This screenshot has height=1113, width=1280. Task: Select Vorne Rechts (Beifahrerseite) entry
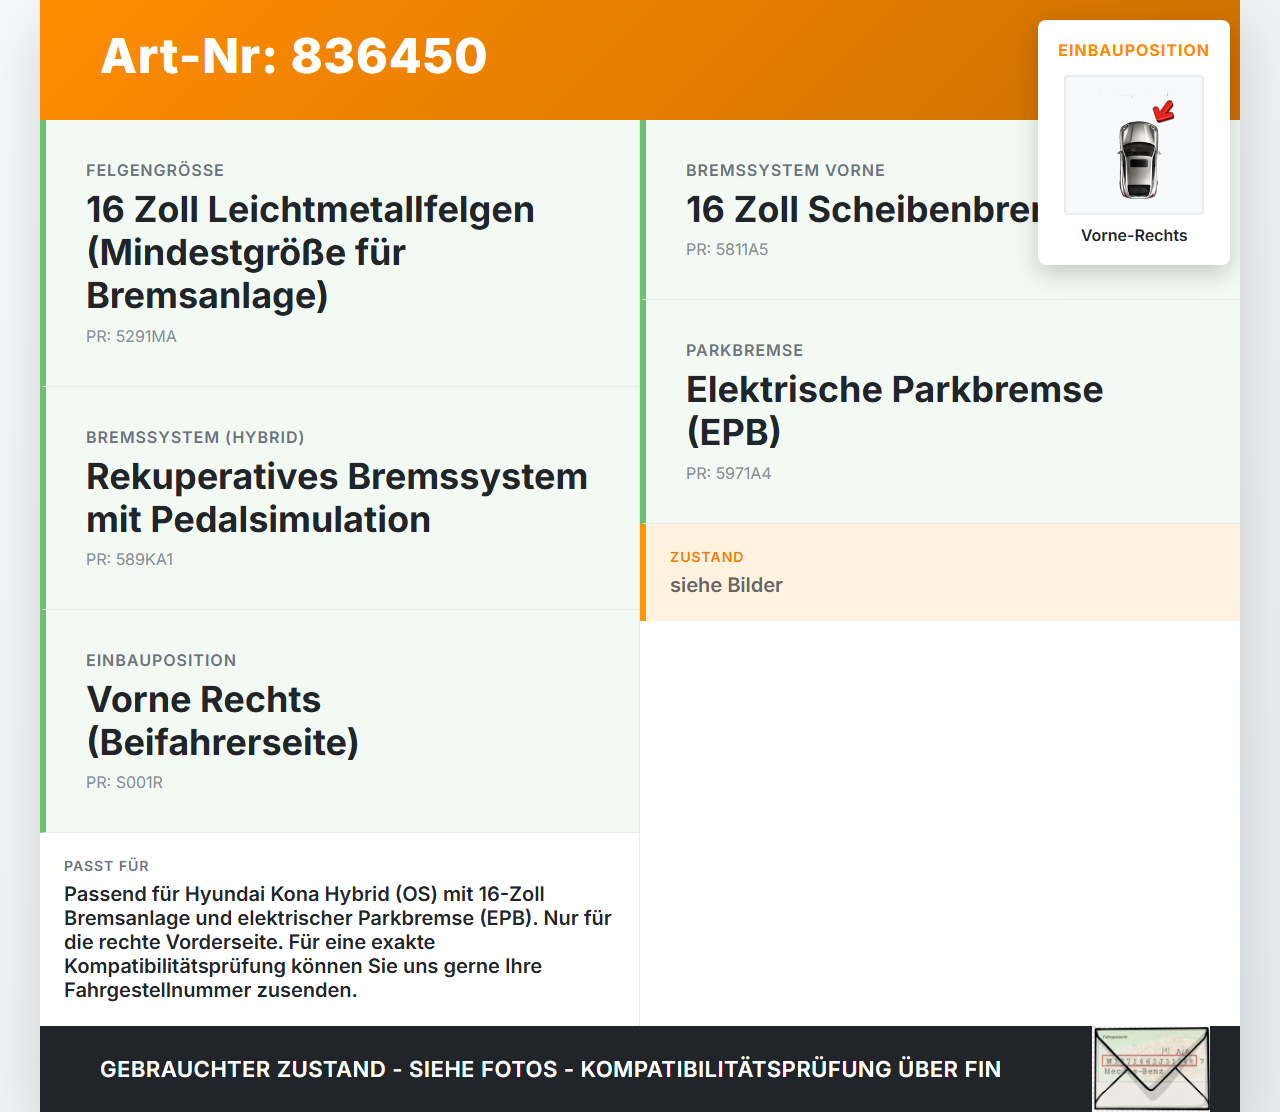click(x=340, y=721)
